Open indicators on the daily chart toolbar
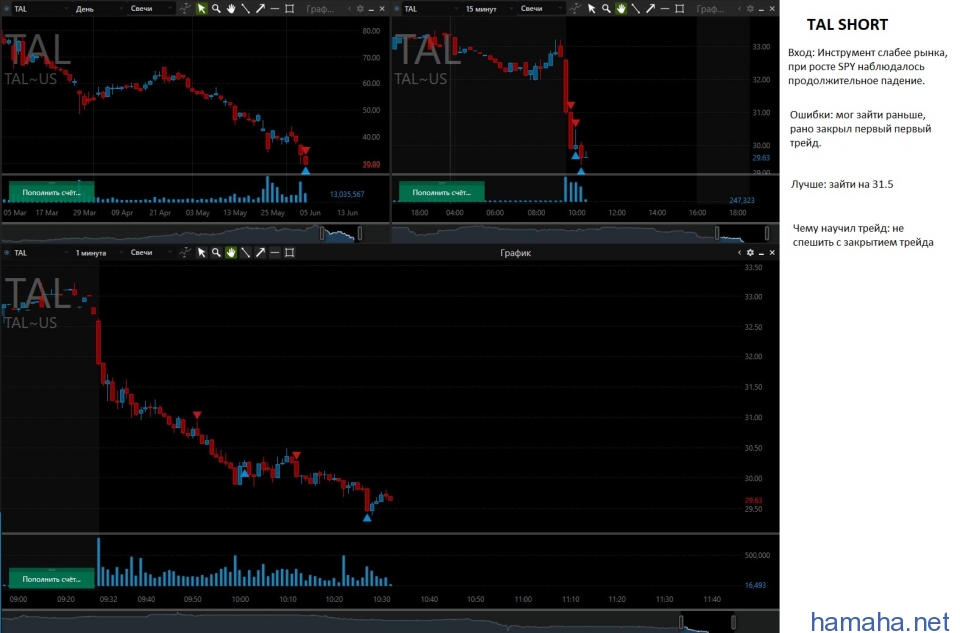The width and height of the screenshot is (960, 633). coord(186,9)
